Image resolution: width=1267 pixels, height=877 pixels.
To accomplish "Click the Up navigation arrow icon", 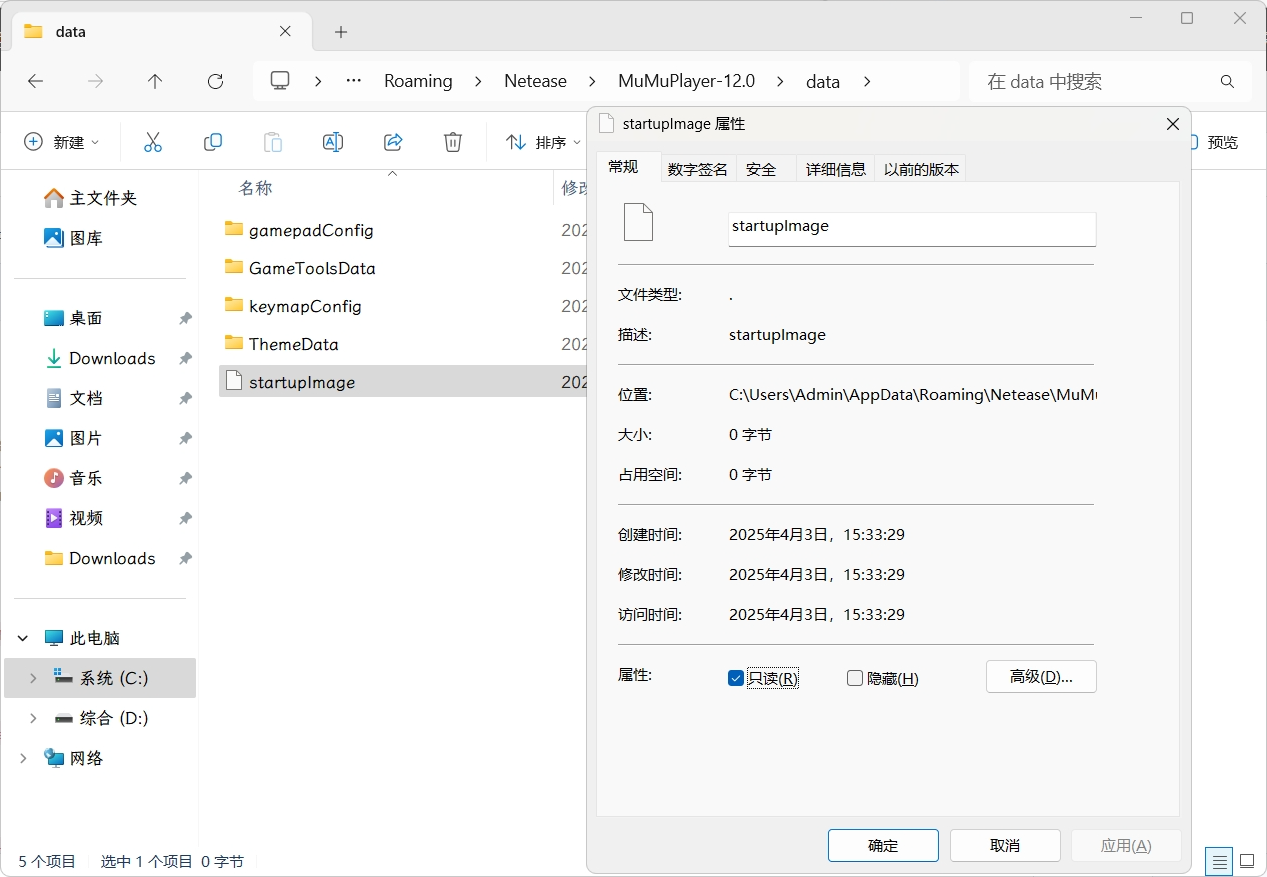I will pos(155,82).
